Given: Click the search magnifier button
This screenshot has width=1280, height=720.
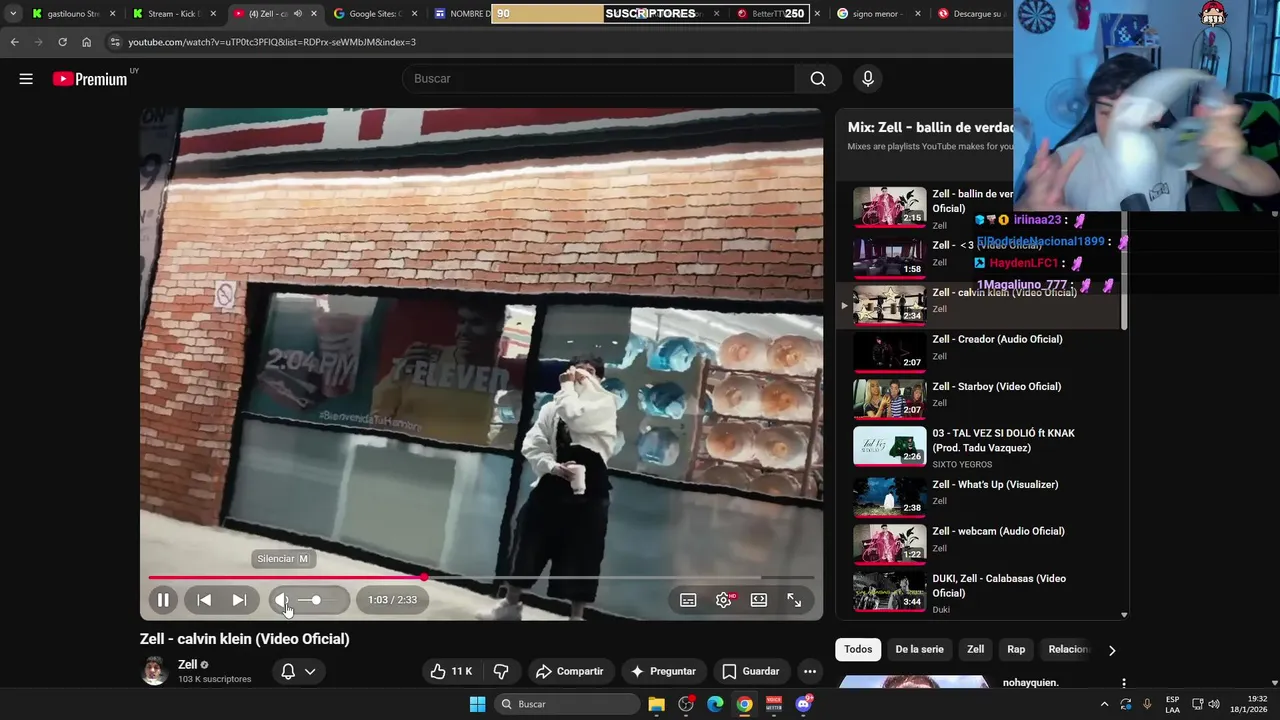Looking at the screenshot, I should [818, 79].
